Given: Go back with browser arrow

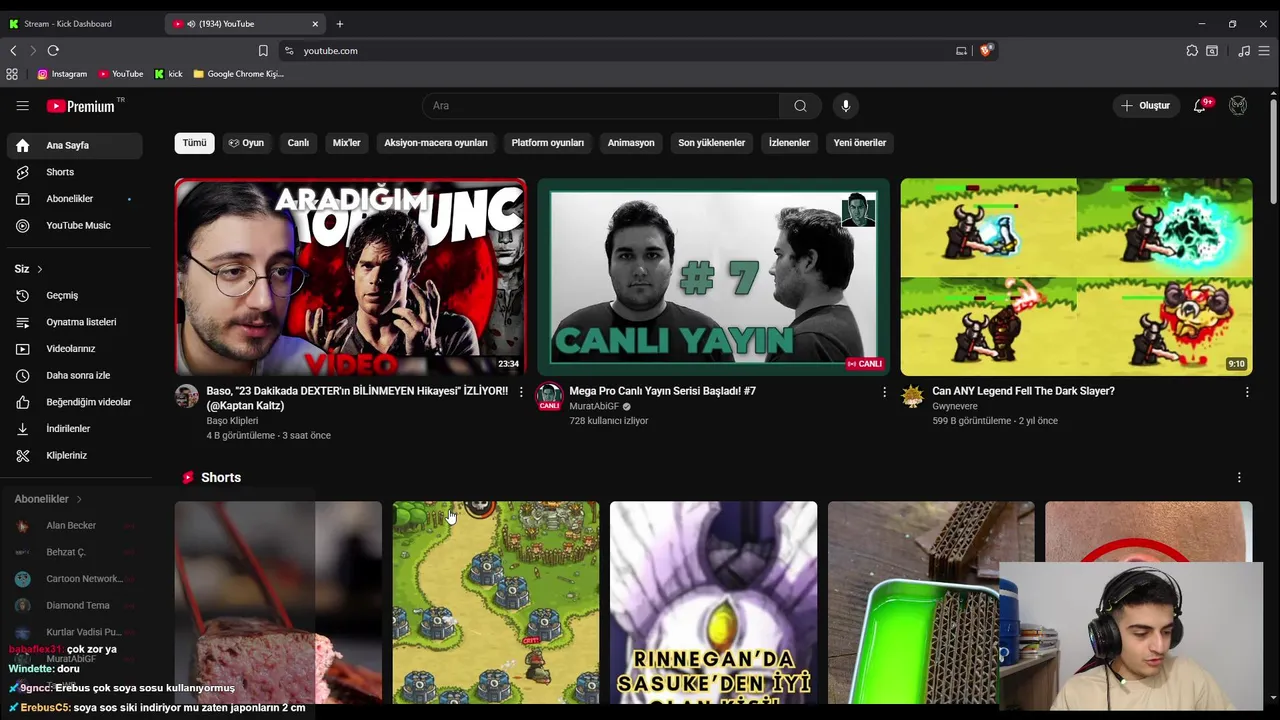Looking at the screenshot, I should point(13,50).
